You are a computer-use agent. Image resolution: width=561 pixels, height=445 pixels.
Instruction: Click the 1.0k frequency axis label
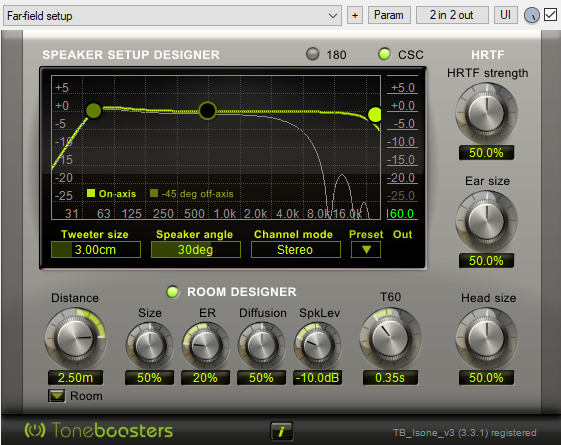[x=225, y=214]
